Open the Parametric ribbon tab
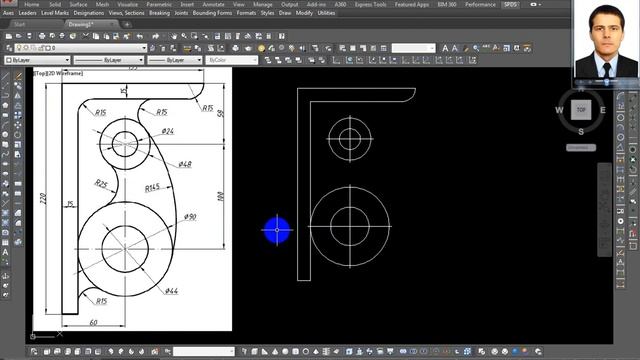 coord(159,4)
